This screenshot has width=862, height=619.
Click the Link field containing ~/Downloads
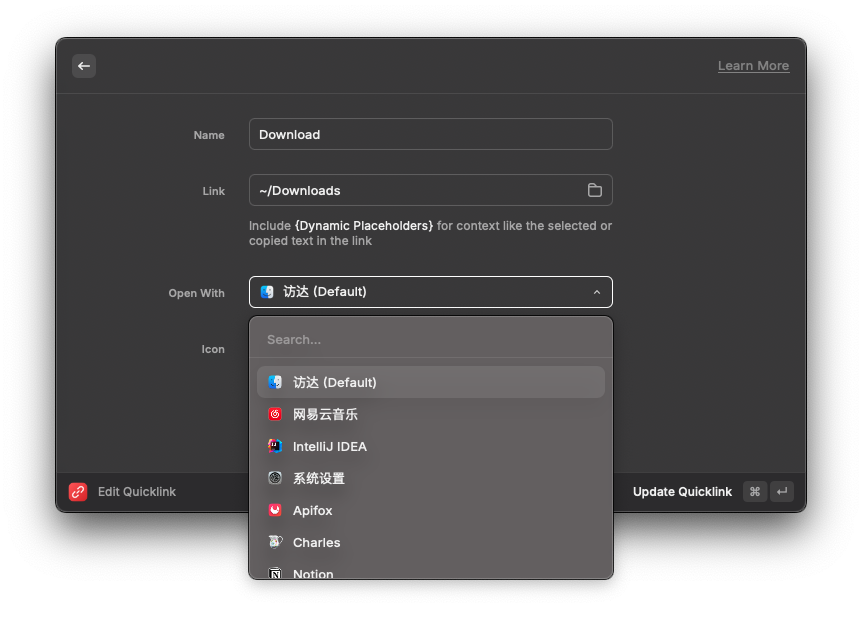[415, 191]
